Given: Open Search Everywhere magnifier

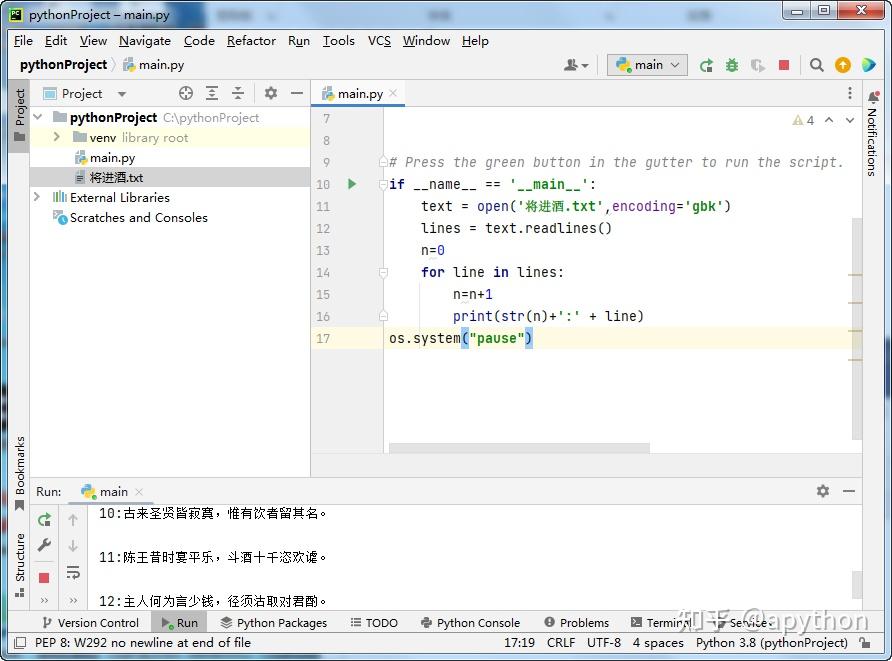Looking at the screenshot, I should pos(816,64).
